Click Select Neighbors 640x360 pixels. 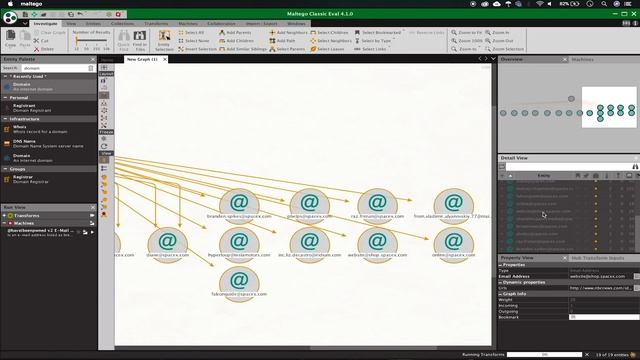tap(331, 41)
